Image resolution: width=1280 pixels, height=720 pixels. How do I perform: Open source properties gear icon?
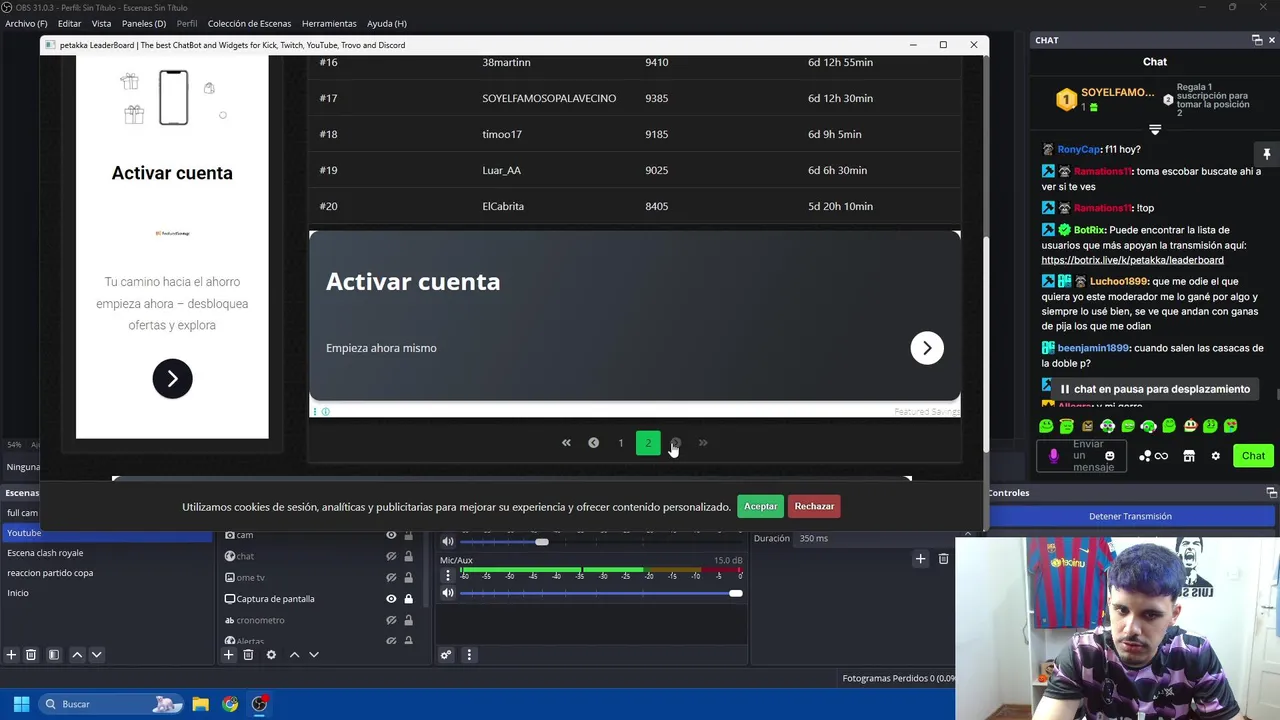(x=271, y=655)
